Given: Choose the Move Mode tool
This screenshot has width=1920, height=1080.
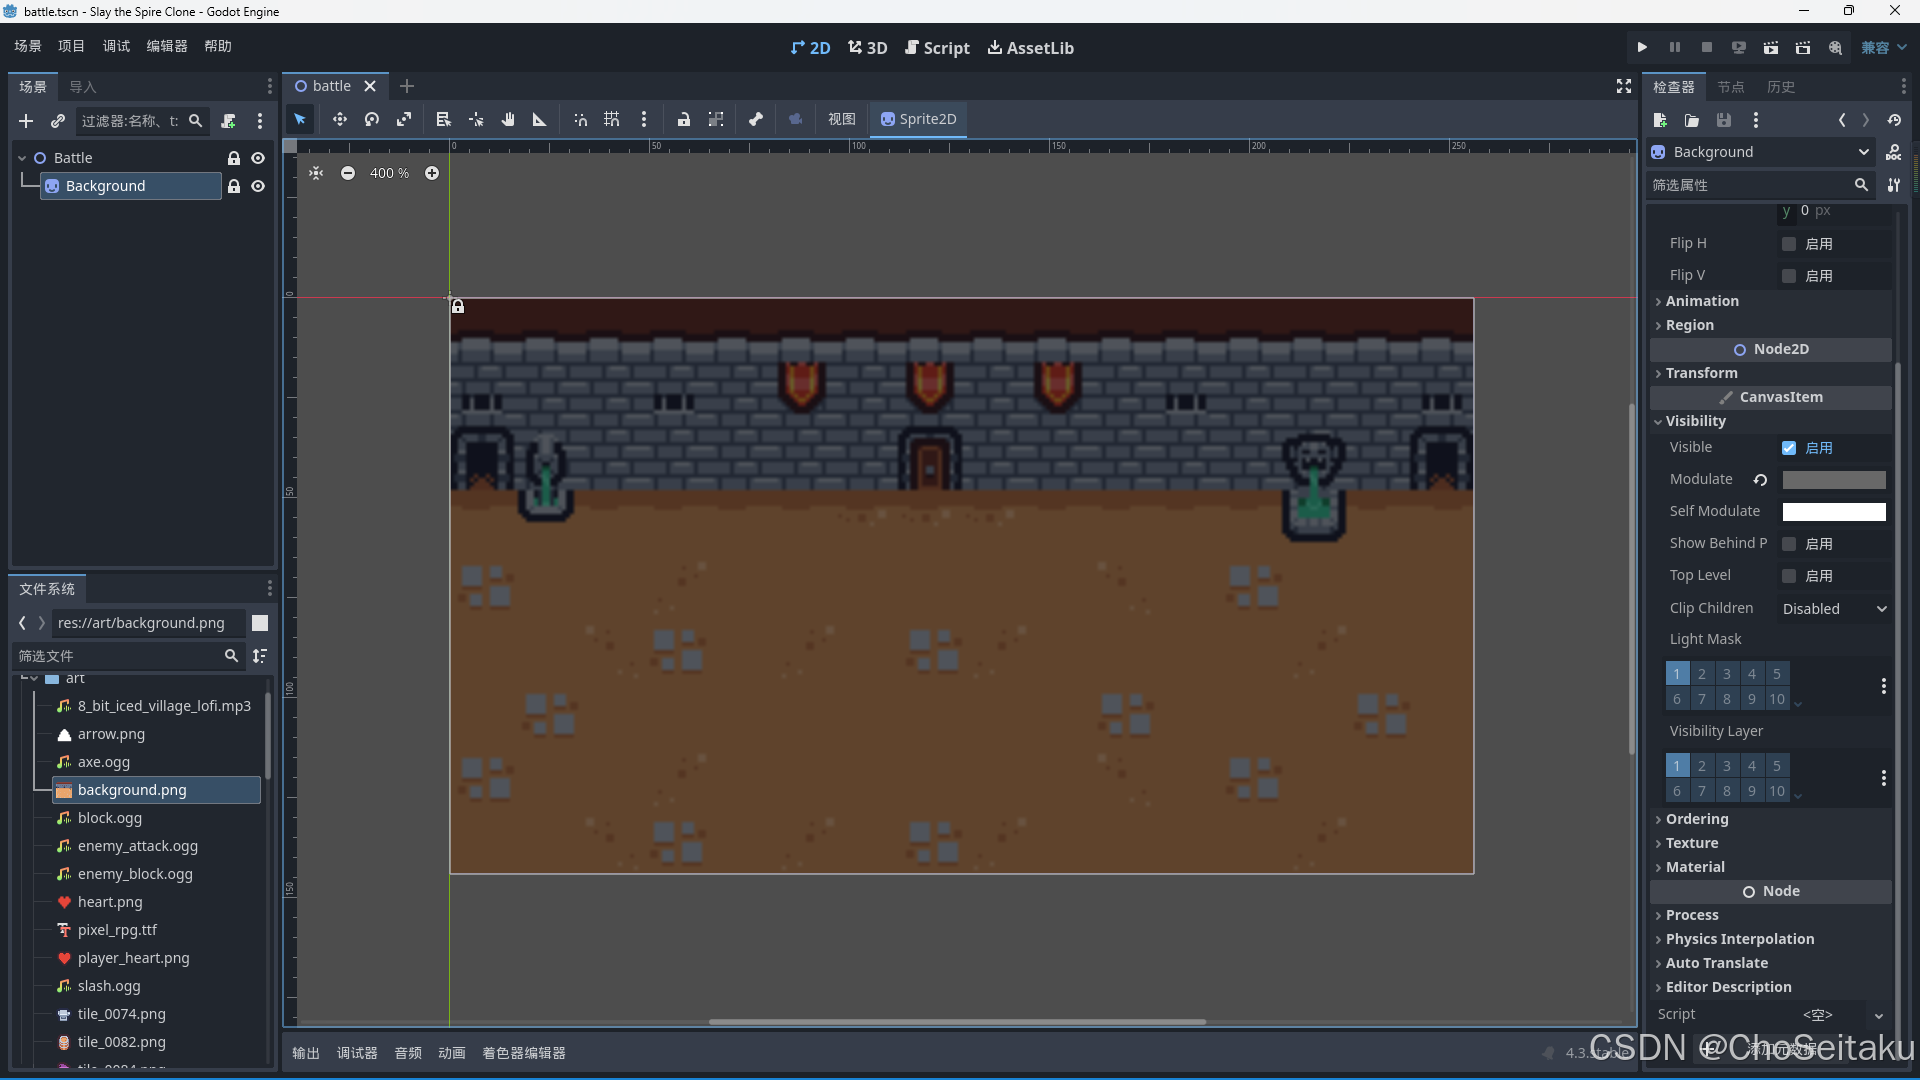Looking at the screenshot, I should 340,119.
